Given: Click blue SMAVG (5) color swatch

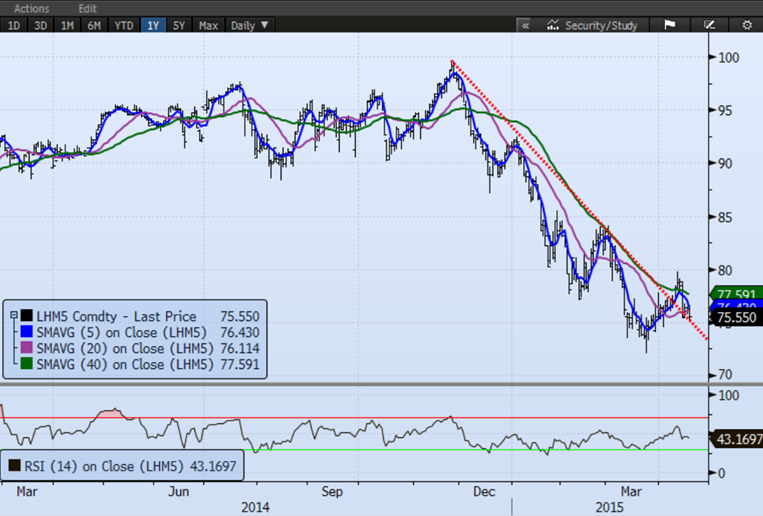Looking at the screenshot, I should pyautogui.click(x=27, y=332).
